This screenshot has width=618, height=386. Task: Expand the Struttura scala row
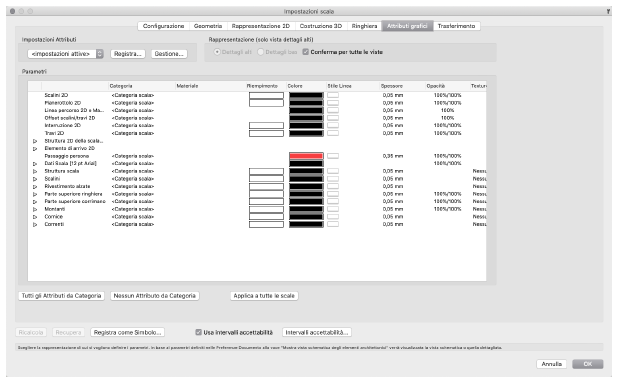(x=35, y=172)
